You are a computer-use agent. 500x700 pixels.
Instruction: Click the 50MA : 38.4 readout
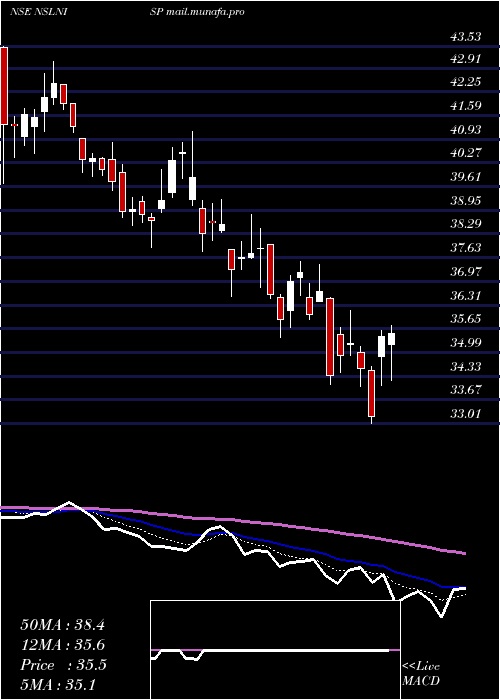[62, 625]
